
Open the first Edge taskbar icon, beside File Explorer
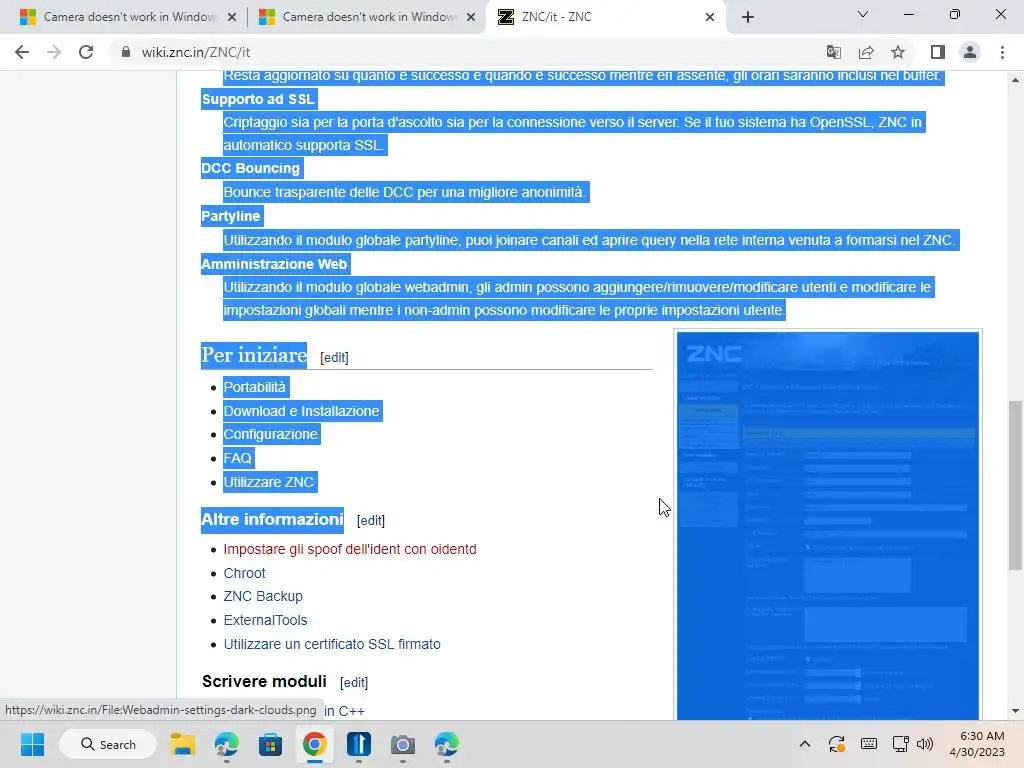click(227, 744)
